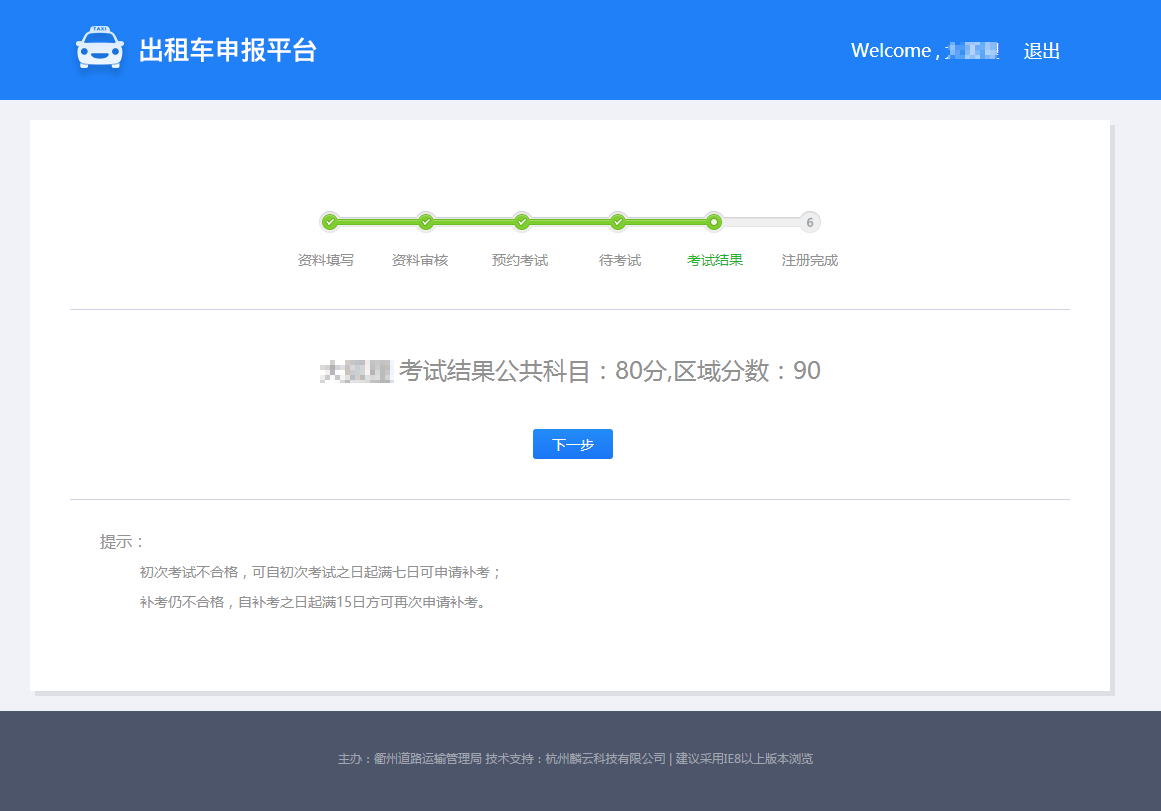Click the current step dot above 考试结果

(x=713, y=222)
